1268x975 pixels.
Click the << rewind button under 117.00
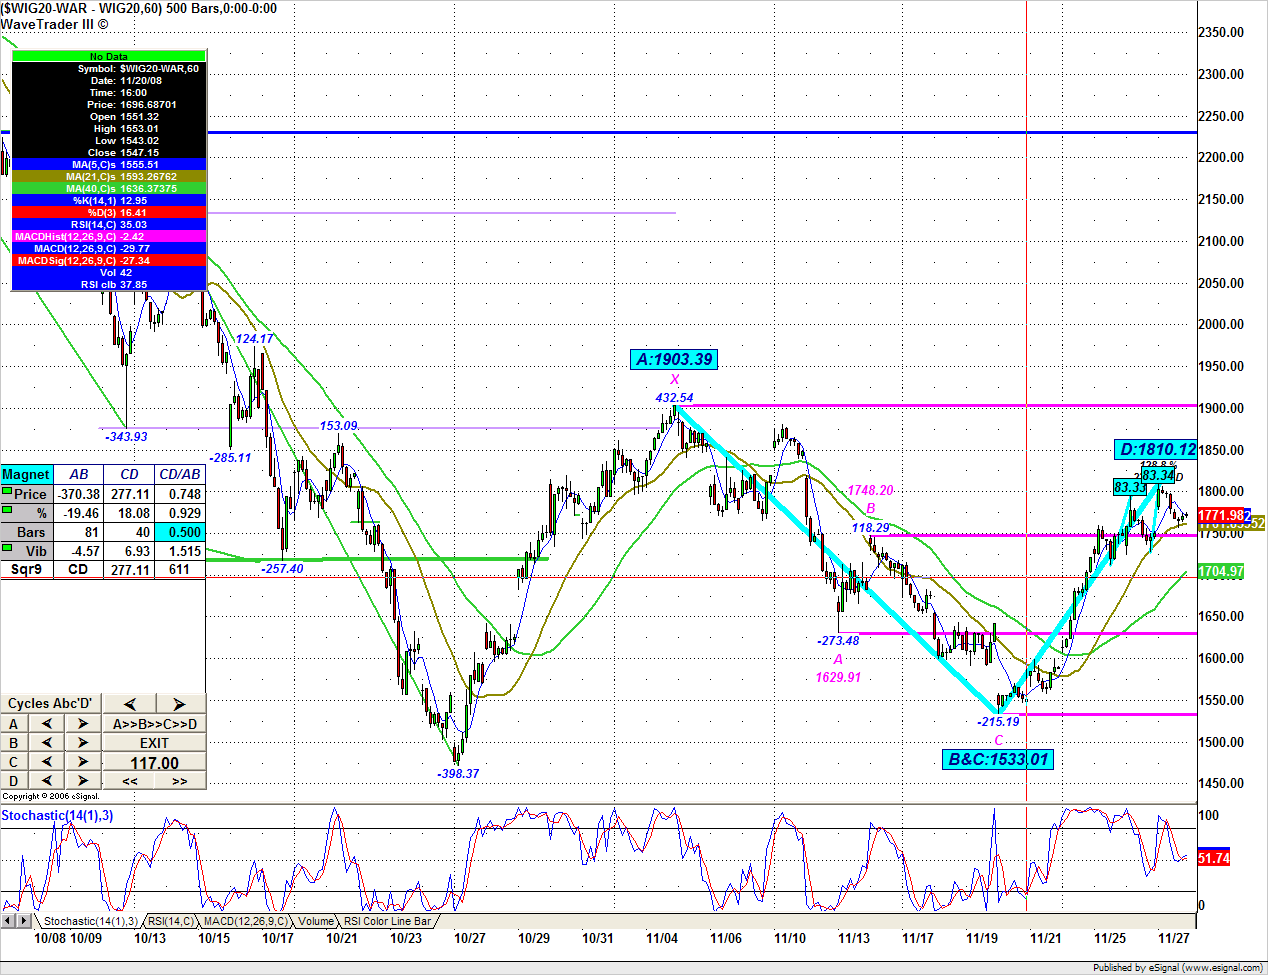pos(130,781)
